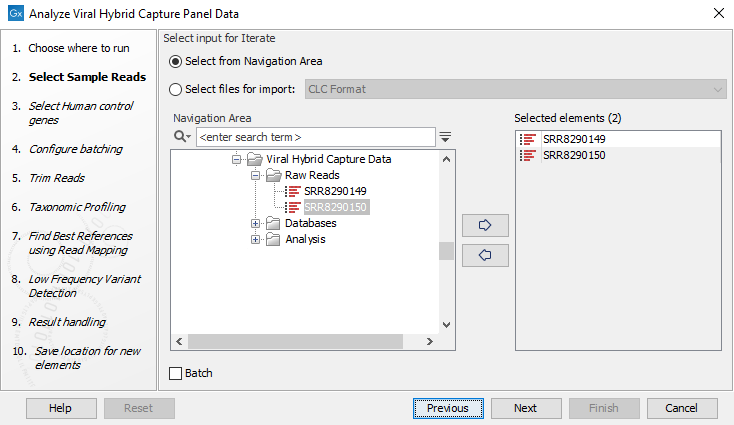Click the Databases folder icon

coord(273,223)
